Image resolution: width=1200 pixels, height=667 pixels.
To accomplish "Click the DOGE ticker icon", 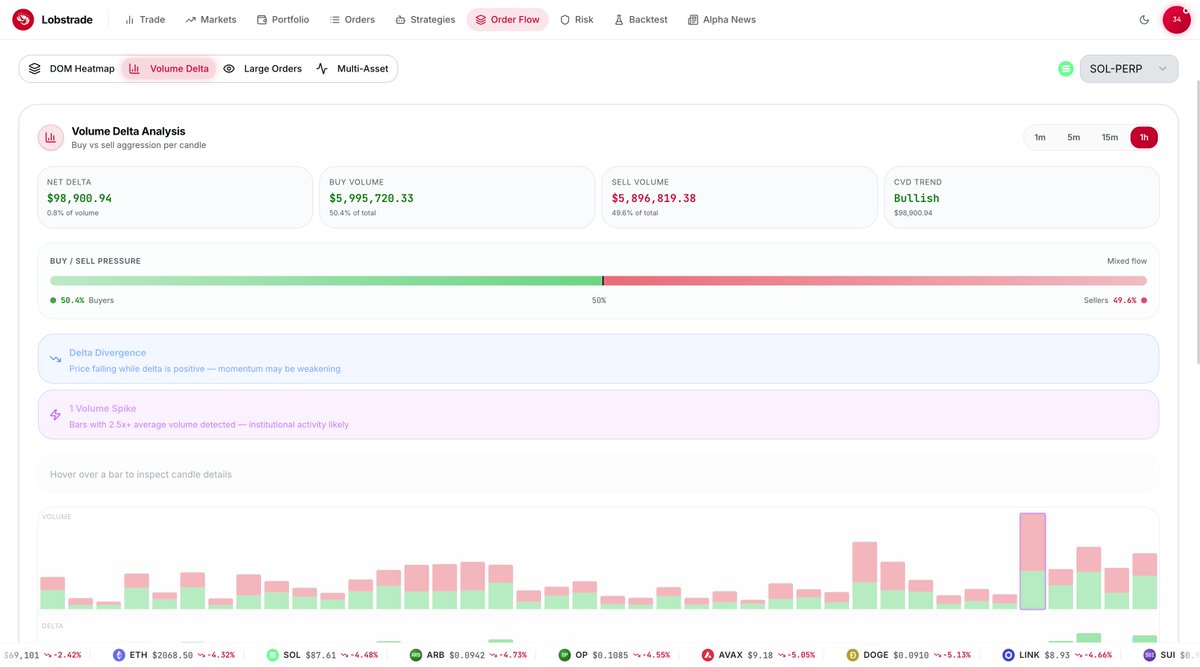I will coord(852,655).
